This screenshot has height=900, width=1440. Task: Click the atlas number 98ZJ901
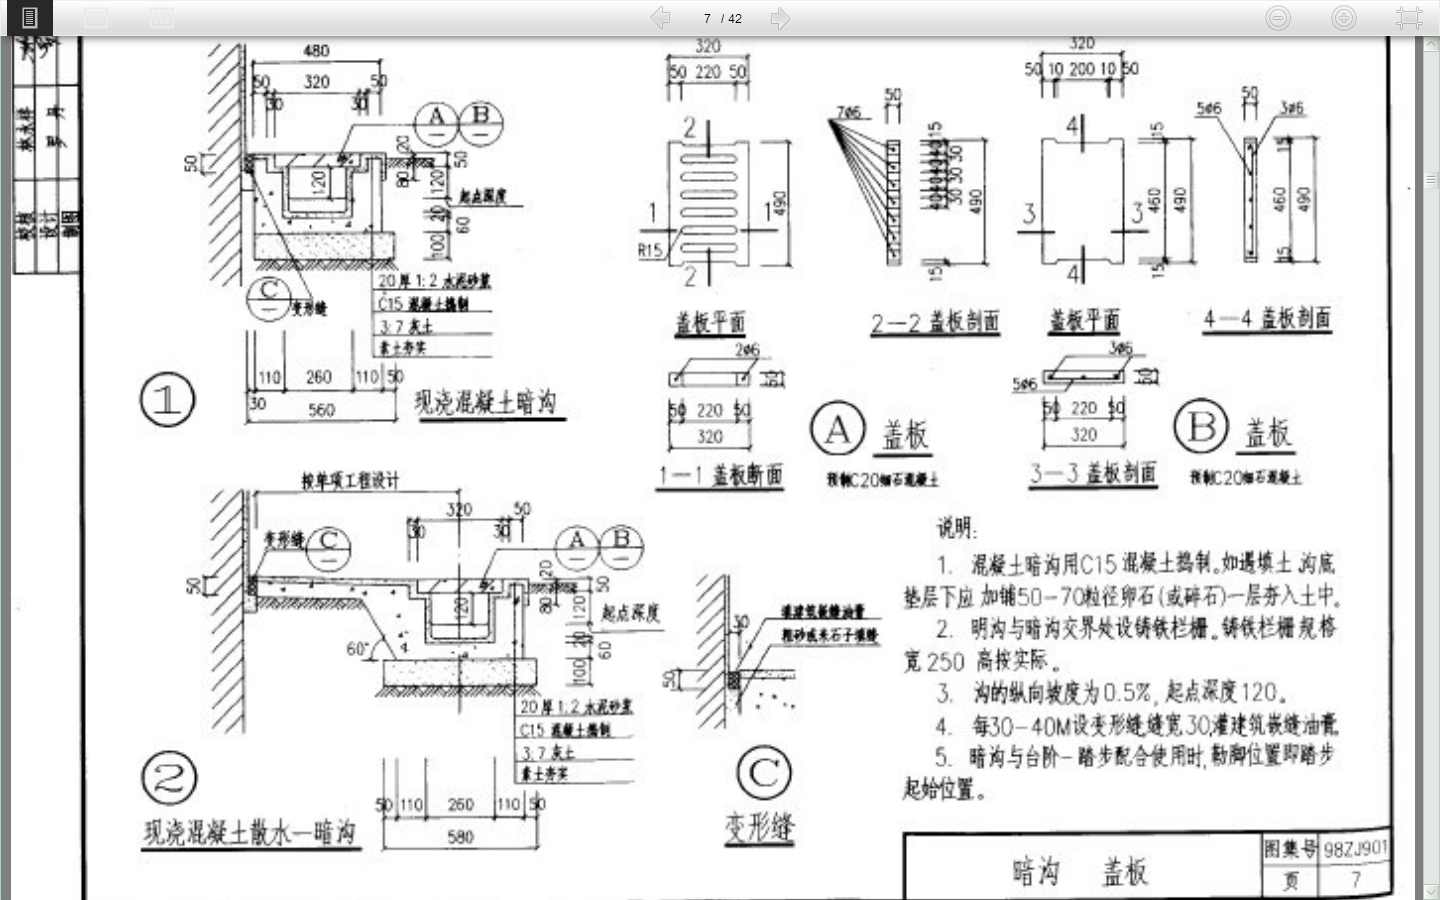tap(1355, 849)
